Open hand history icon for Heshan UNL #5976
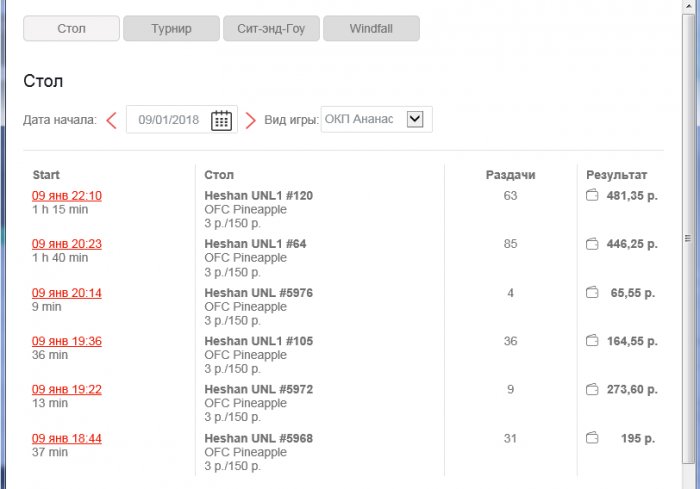 pyautogui.click(x=591, y=293)
